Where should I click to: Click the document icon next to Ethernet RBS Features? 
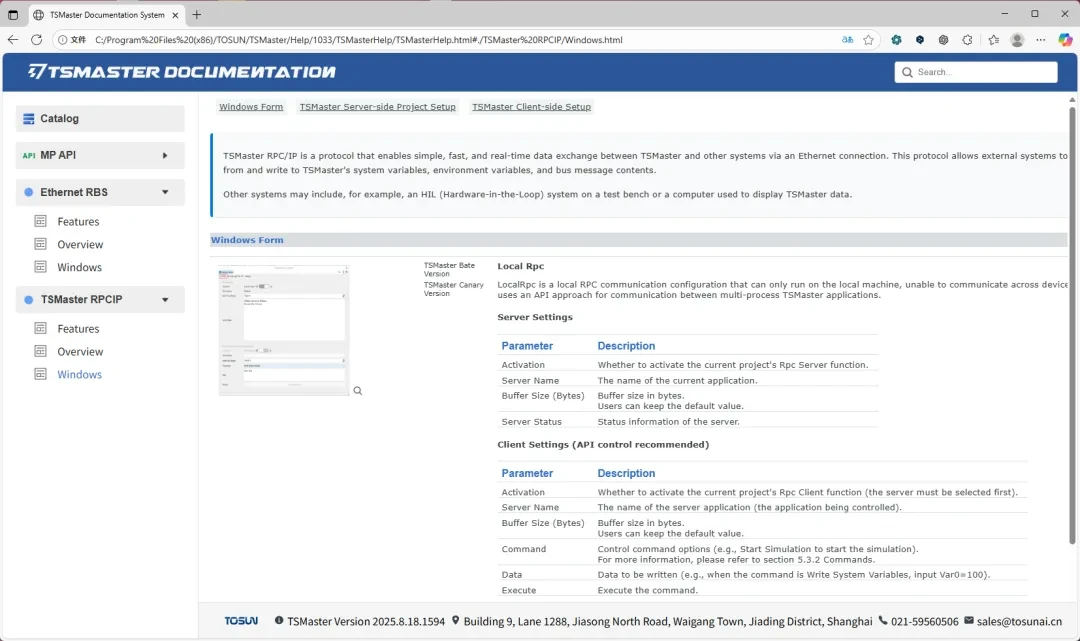(42, 221)
